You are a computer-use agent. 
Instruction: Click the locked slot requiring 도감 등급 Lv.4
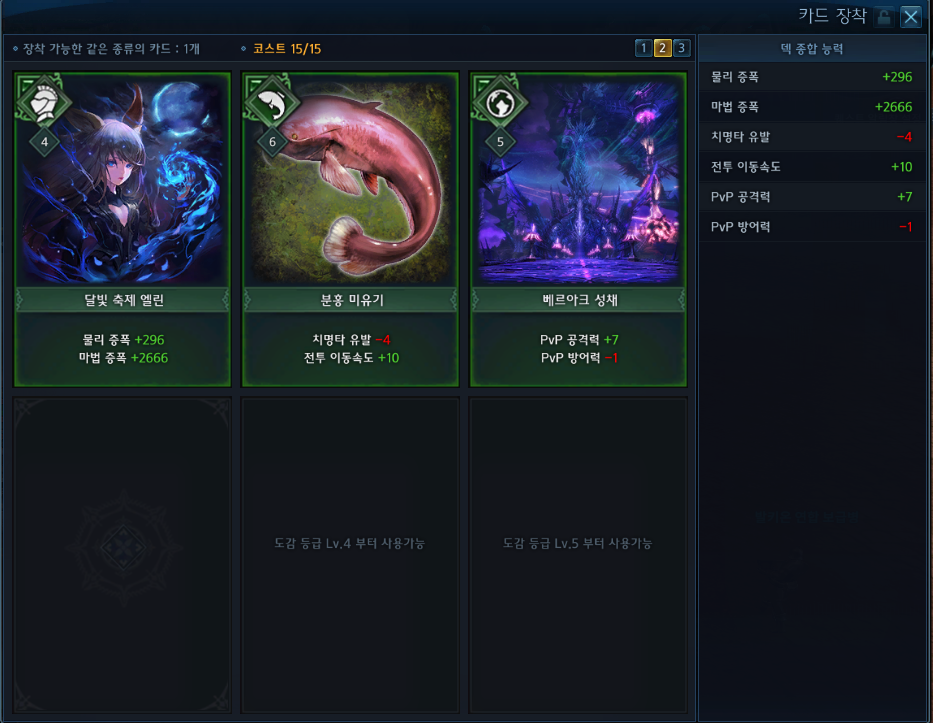point(350,555)
